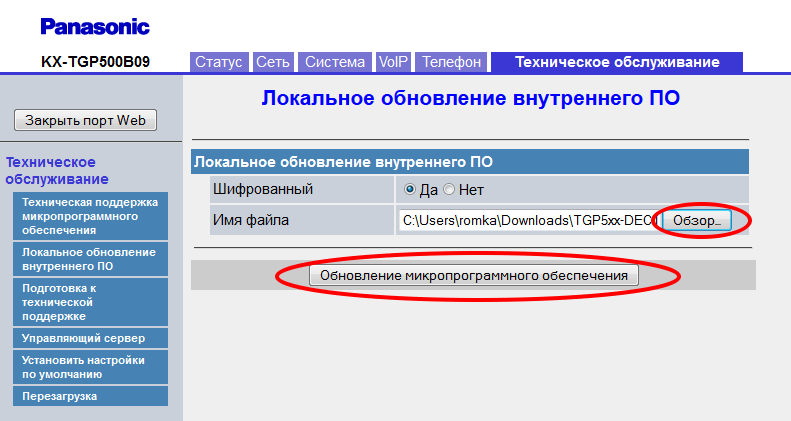Click the Обзор browse button
791x421 pixels.
(697, 220)
